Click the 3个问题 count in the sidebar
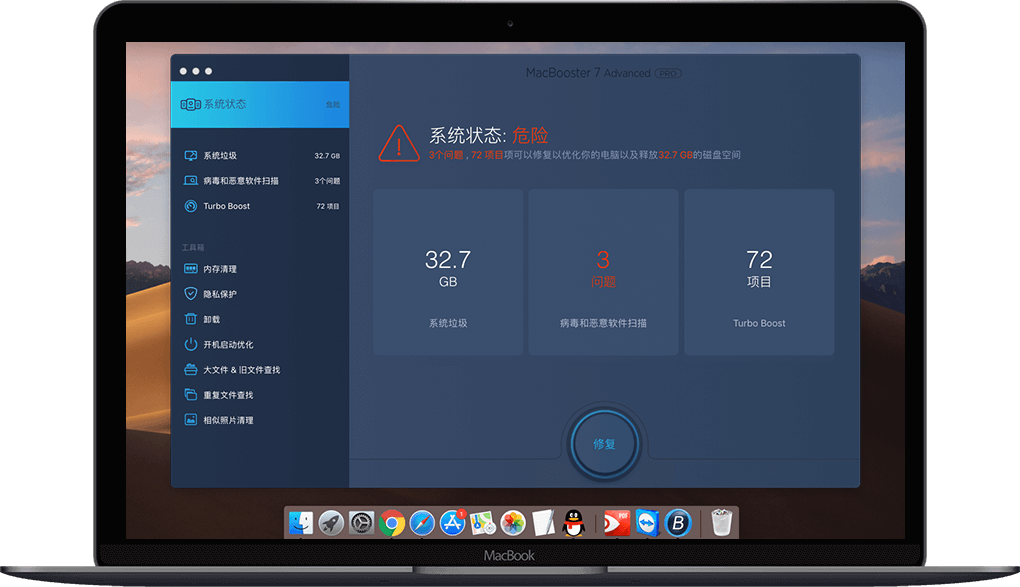 (x=327, y=181)
